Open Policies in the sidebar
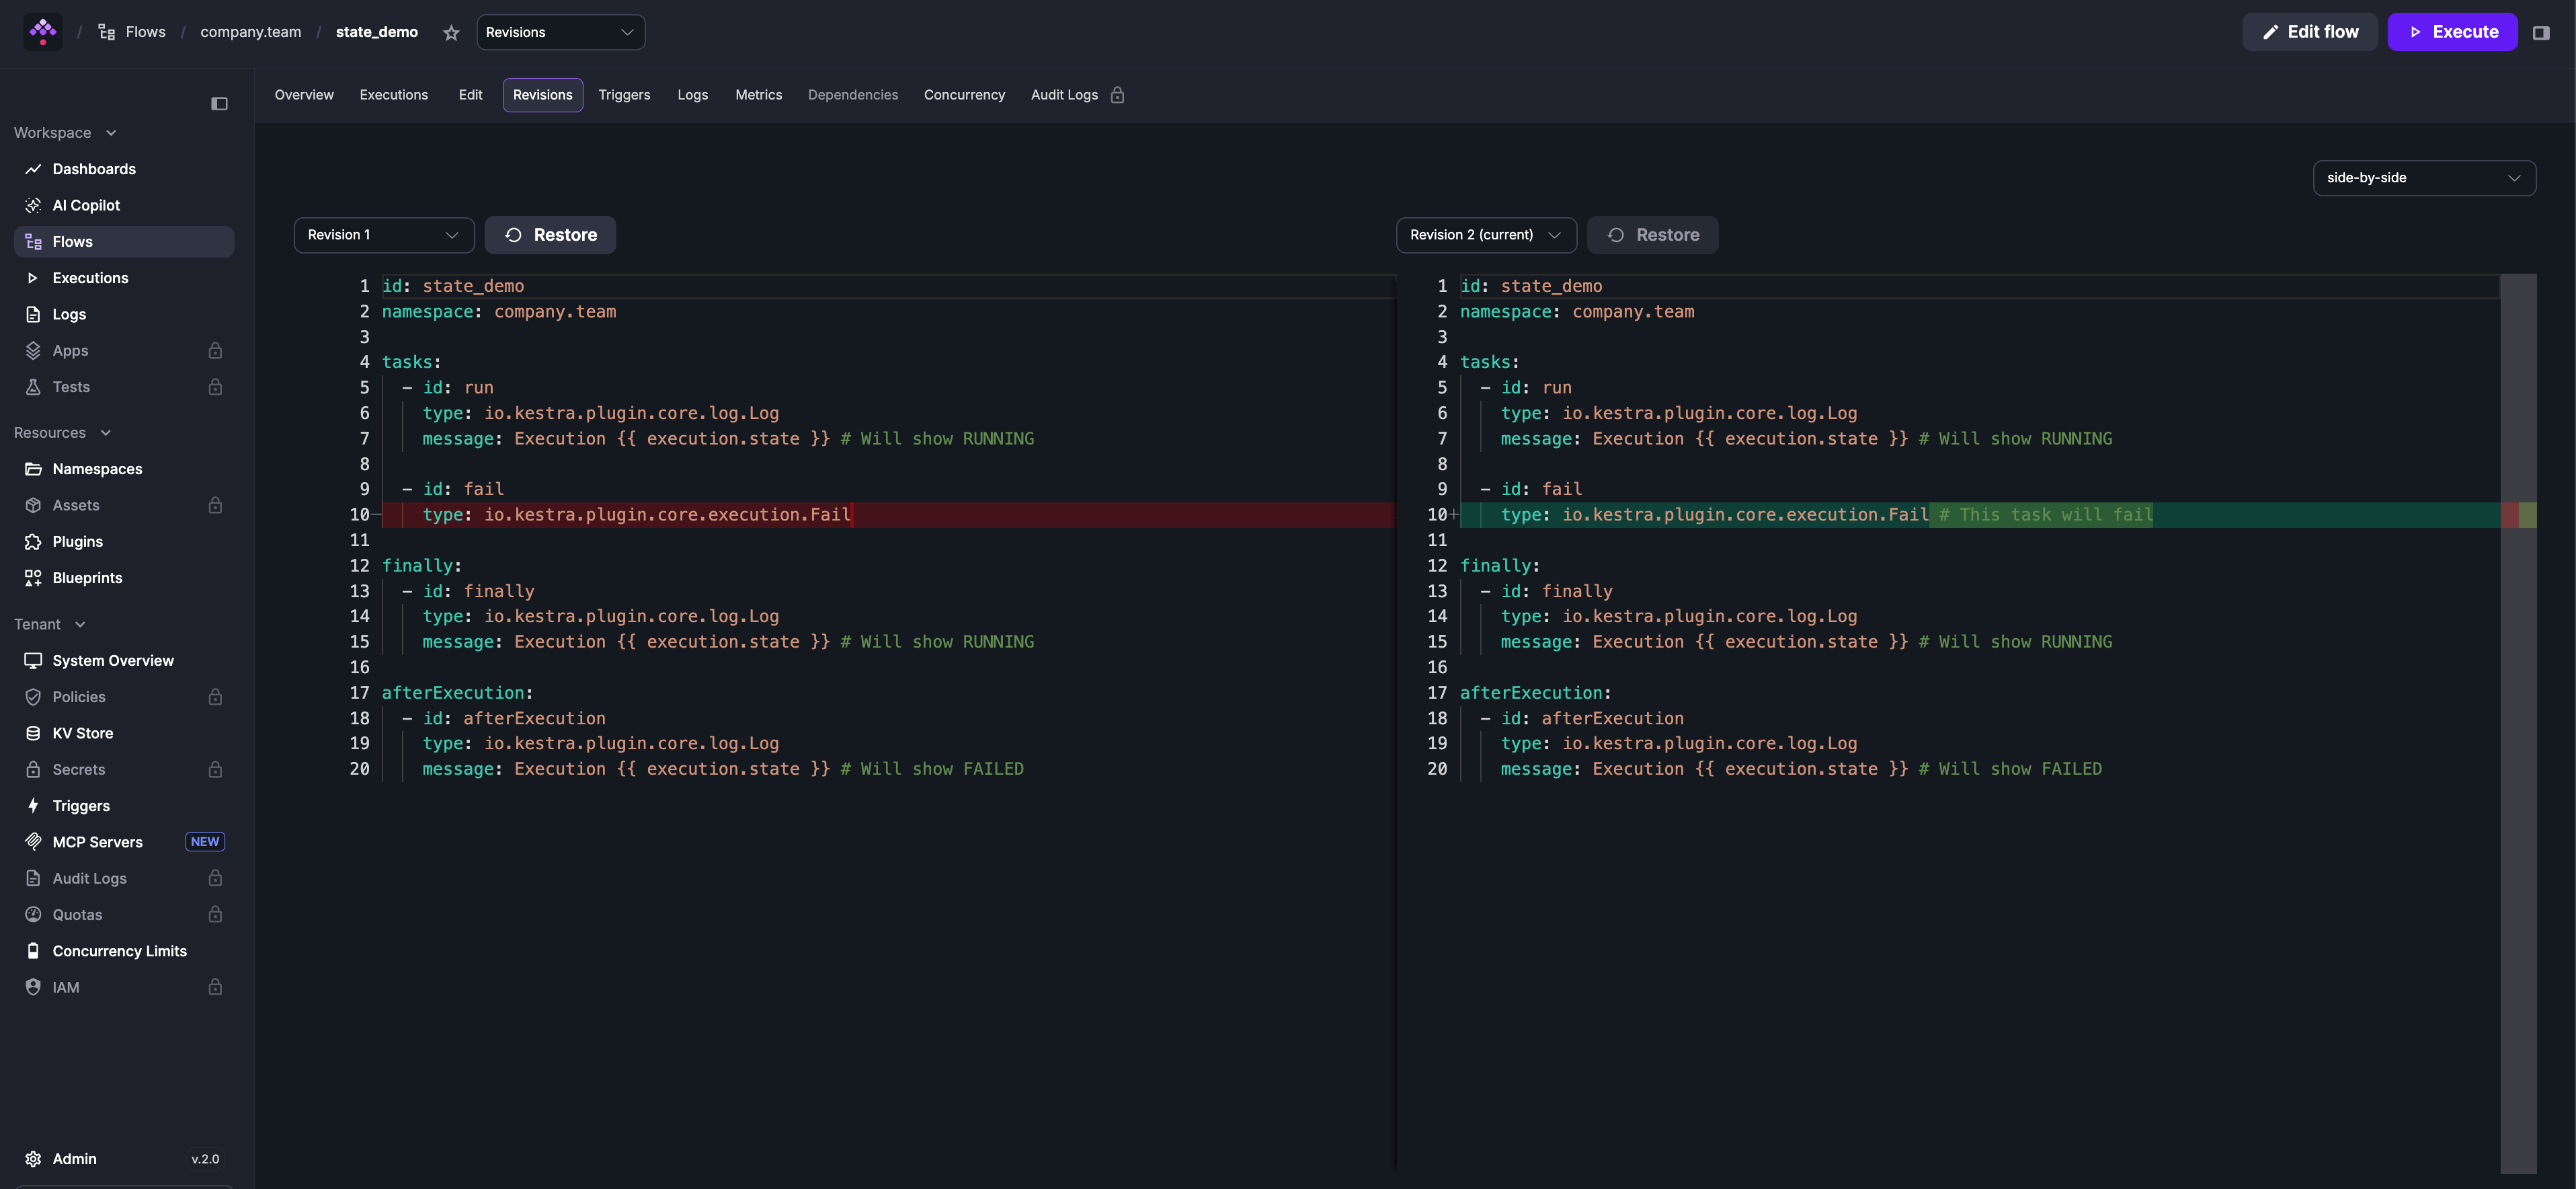Viewport: 2576px width, 1189px height. tap(124, 697)
